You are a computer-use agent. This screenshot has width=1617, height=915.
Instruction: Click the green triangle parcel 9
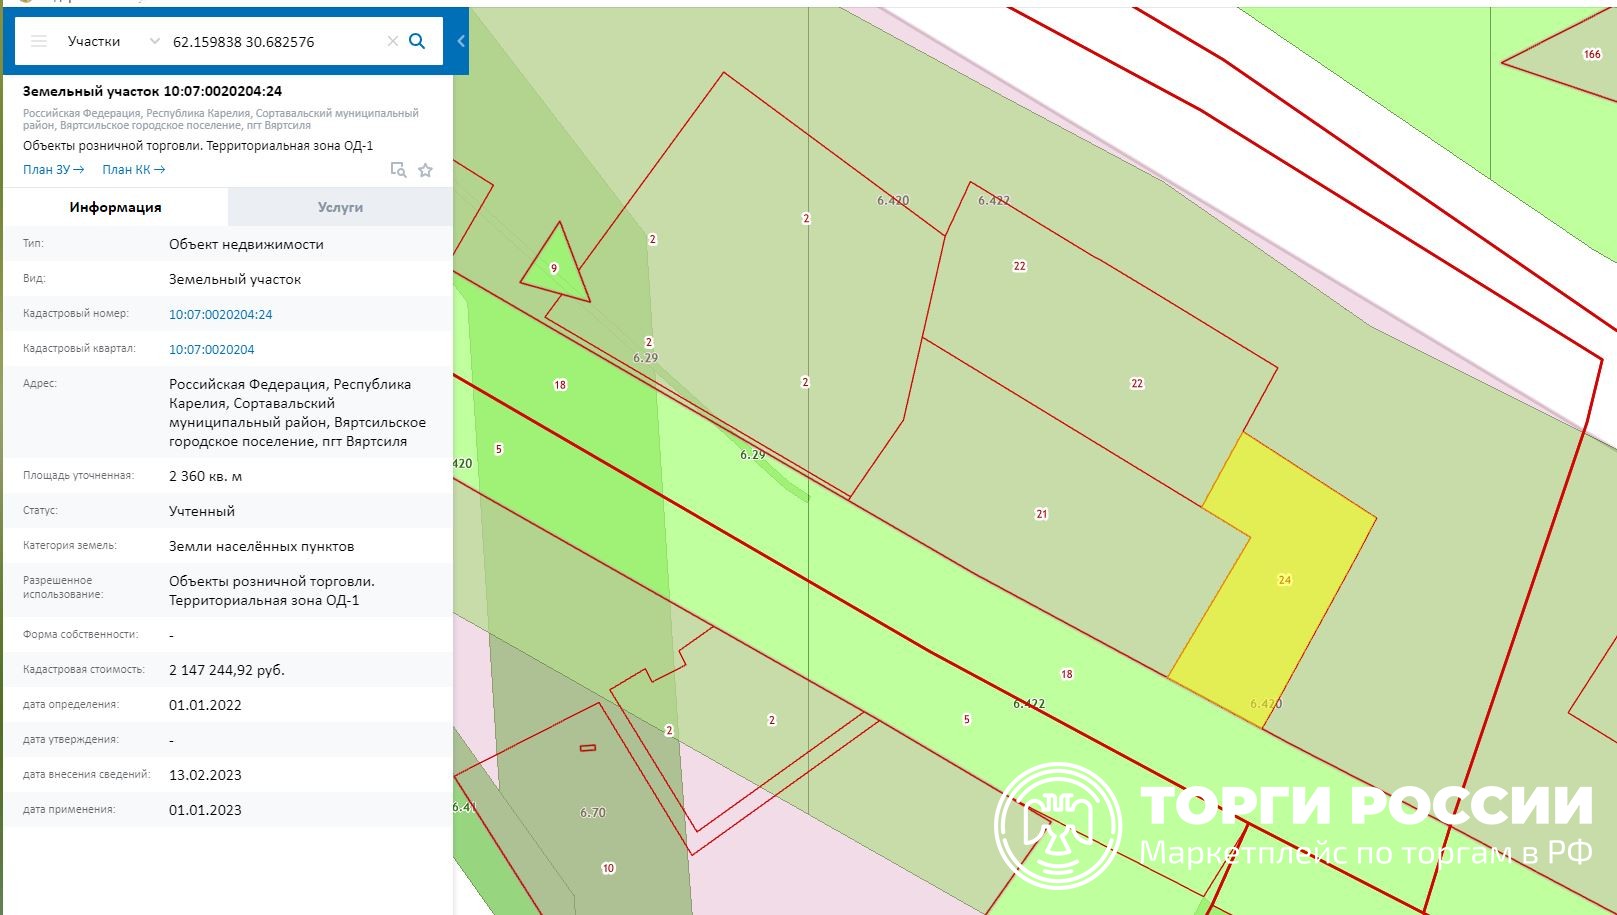click(555, 268)
